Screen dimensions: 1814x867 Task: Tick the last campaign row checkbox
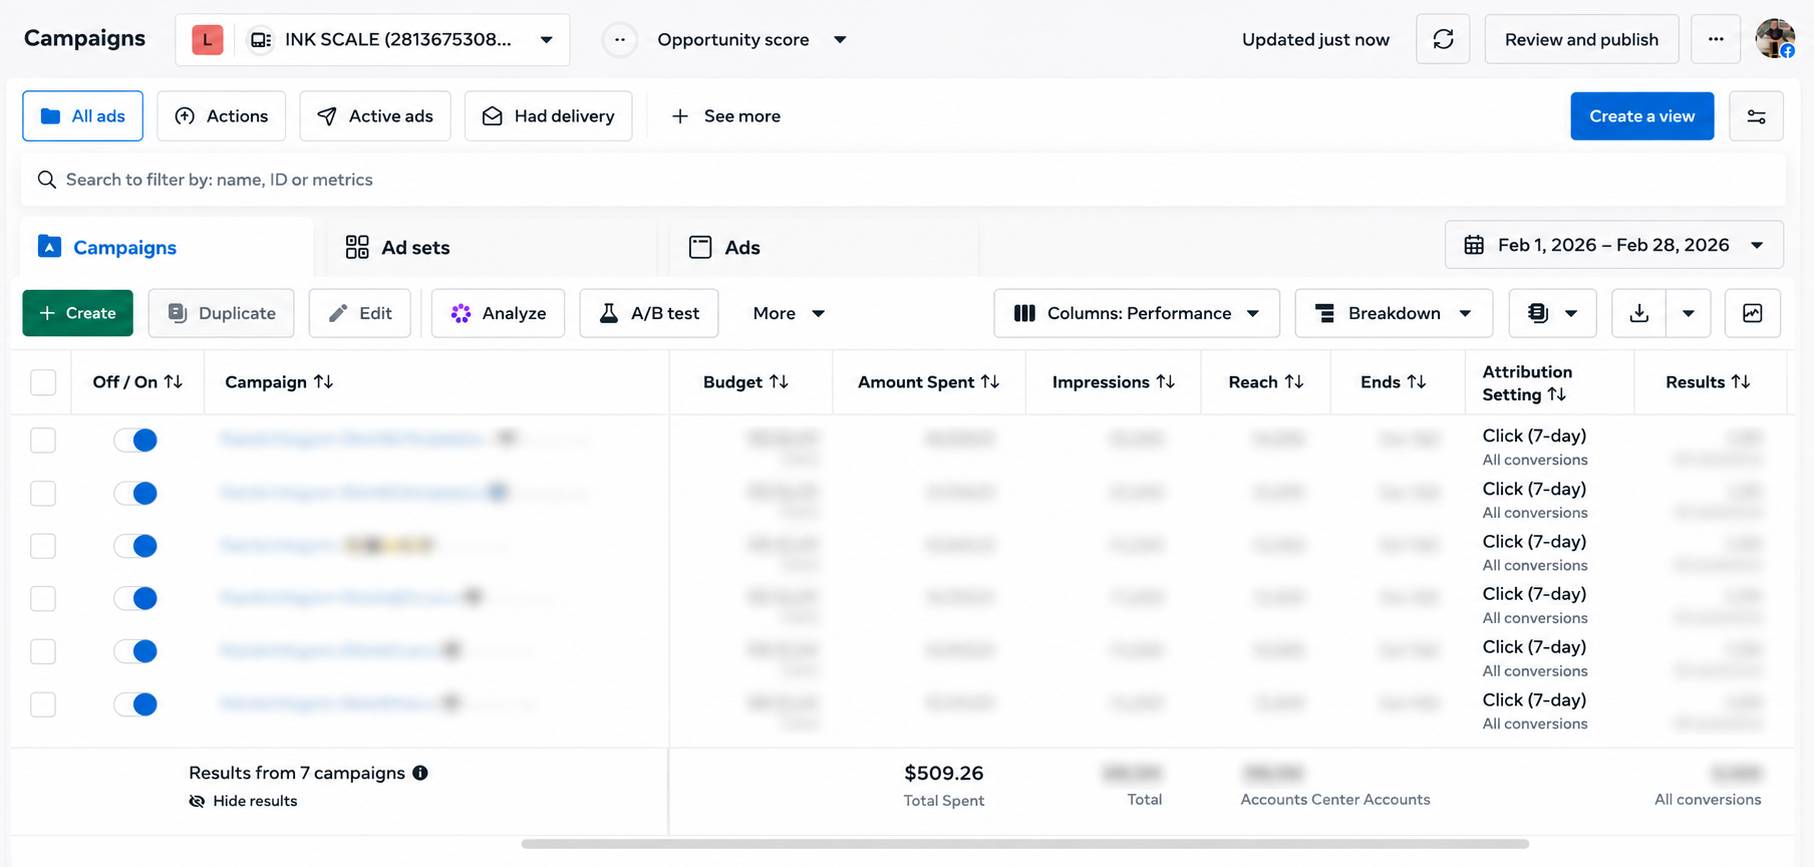[x=43, y=704]
